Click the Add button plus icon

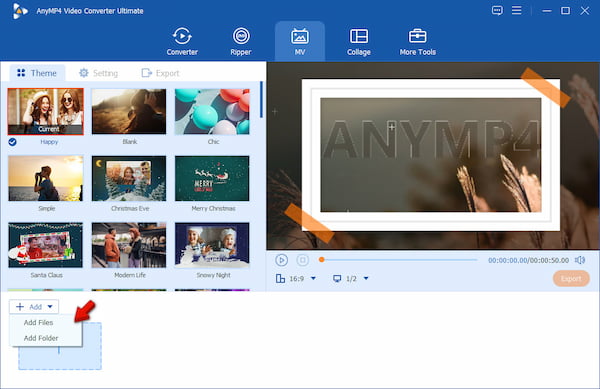point(20,307)
